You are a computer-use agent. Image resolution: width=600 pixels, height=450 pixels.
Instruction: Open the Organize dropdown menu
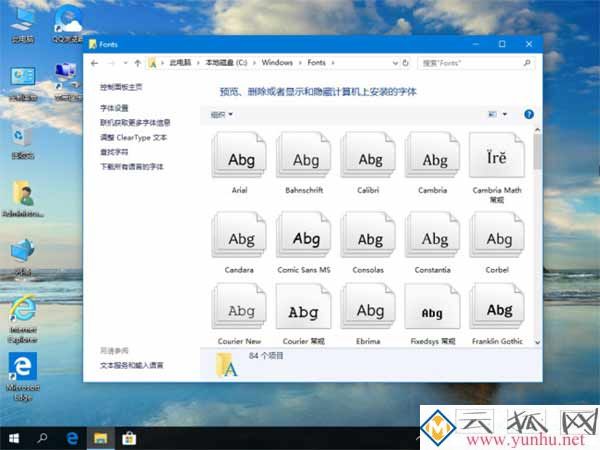[x=222, y=114]
